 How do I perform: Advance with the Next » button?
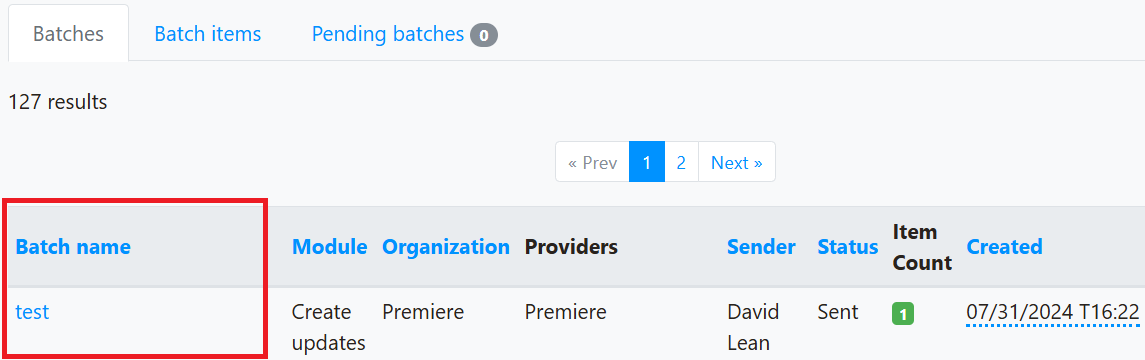[737, 162]
